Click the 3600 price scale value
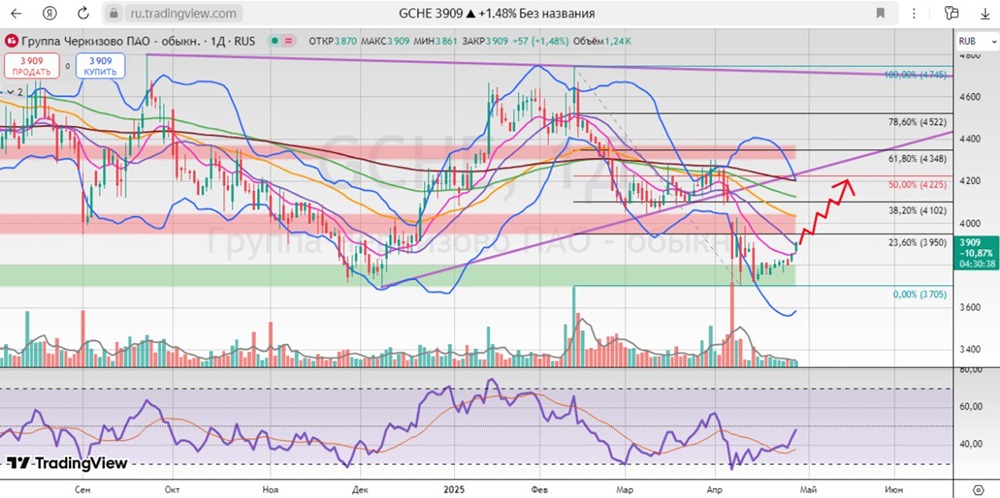The image size is (1000, 498). click(970, 307)
